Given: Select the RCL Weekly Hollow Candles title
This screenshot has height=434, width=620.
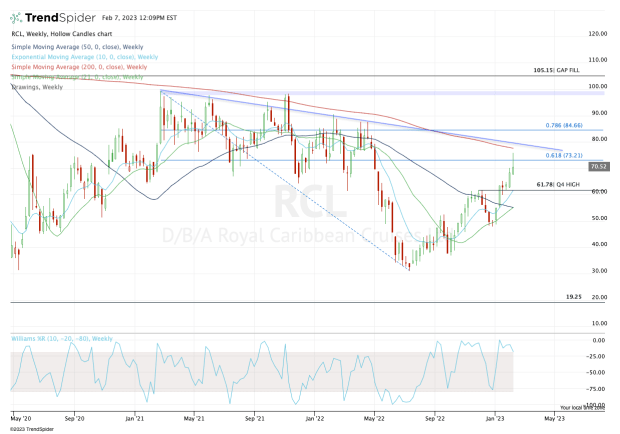Looking at the screenshot, I should click(x=64, y=37).
